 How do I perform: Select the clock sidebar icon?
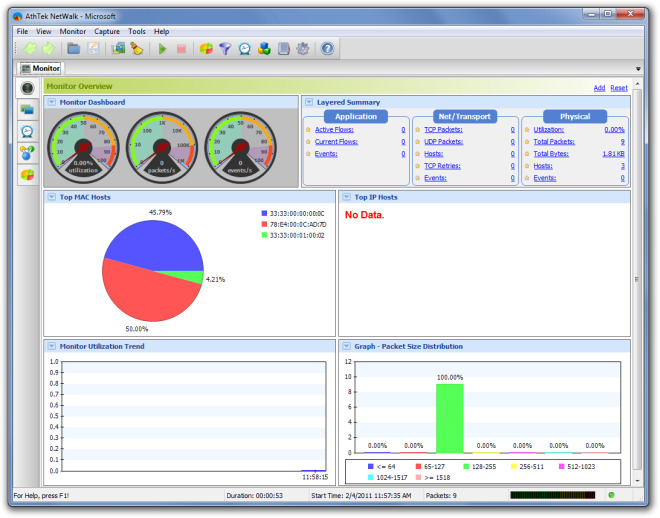coord(28,132)
